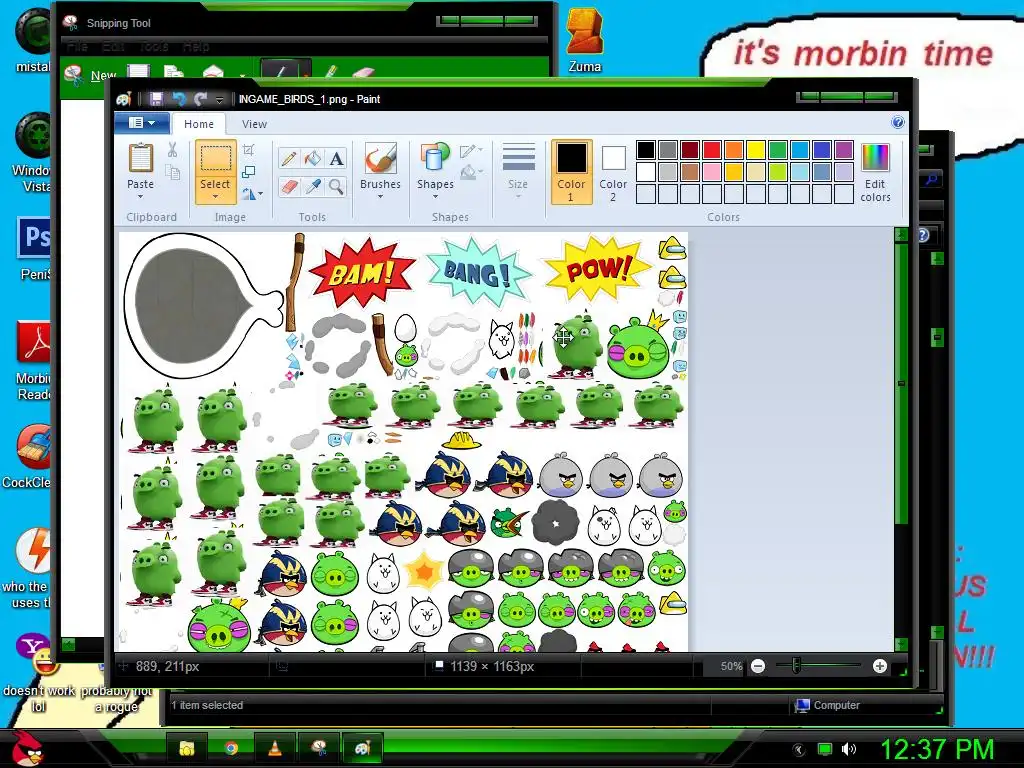
Task: Click the 12:37 PM taskbar clock
Action: click(938, 749)
